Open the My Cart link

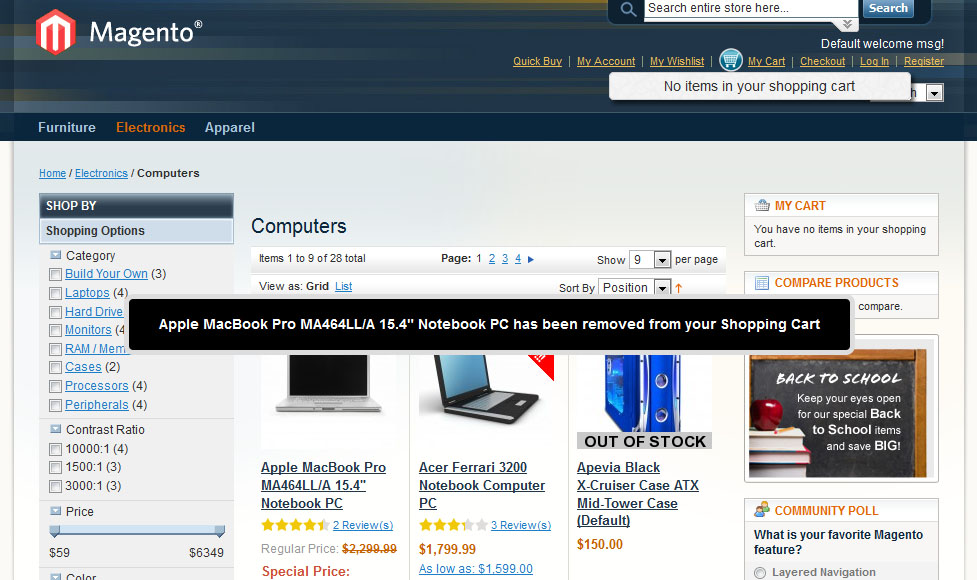point(766,61)
